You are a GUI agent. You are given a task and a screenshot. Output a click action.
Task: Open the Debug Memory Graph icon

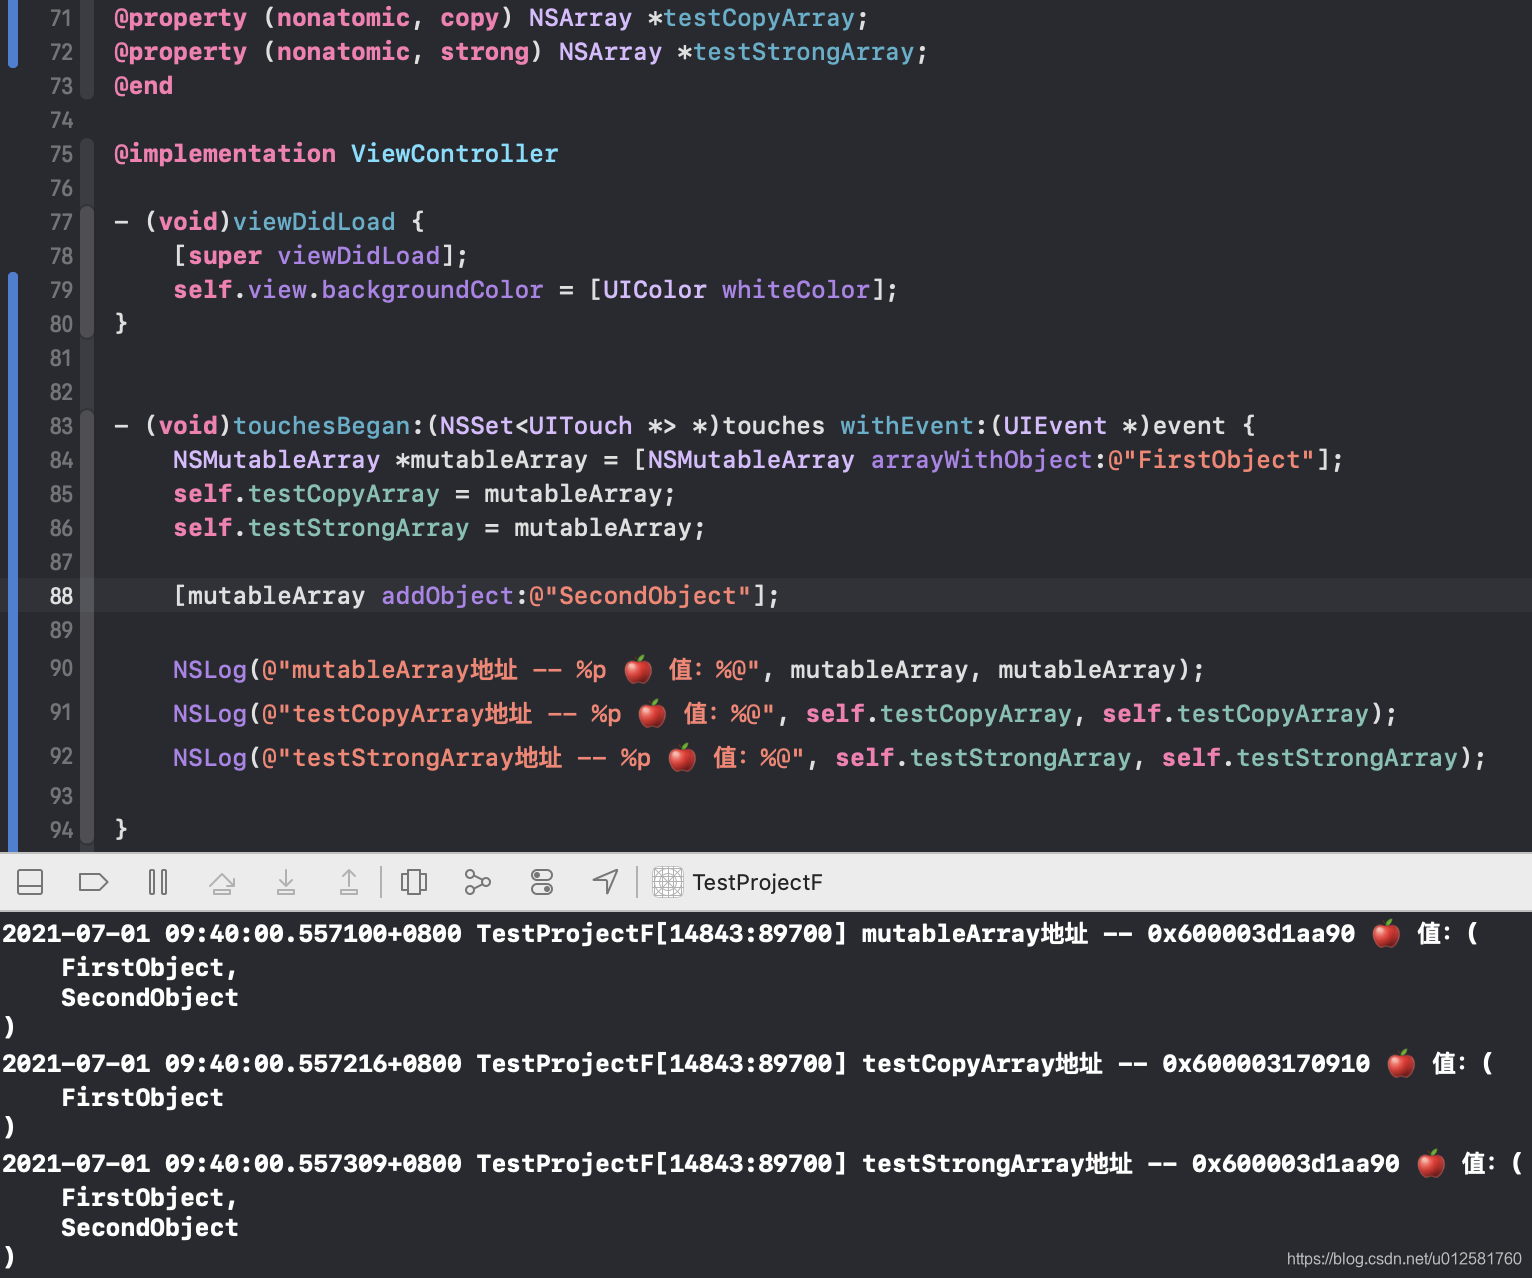(x=478, y=882)
